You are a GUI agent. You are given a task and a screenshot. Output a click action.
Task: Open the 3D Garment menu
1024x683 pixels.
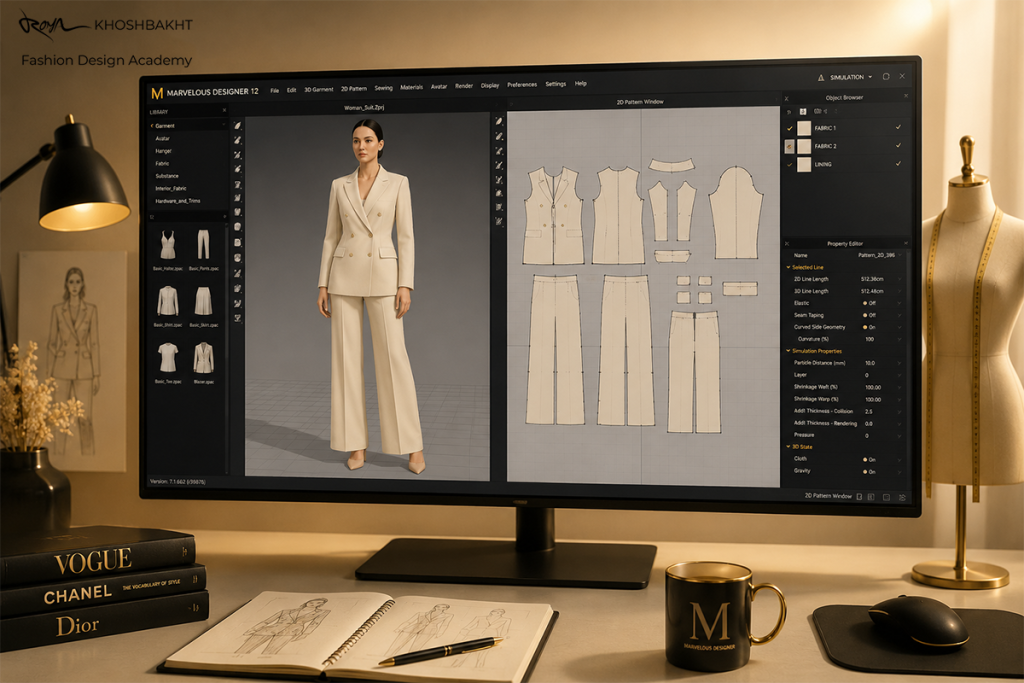click(319, 89)
